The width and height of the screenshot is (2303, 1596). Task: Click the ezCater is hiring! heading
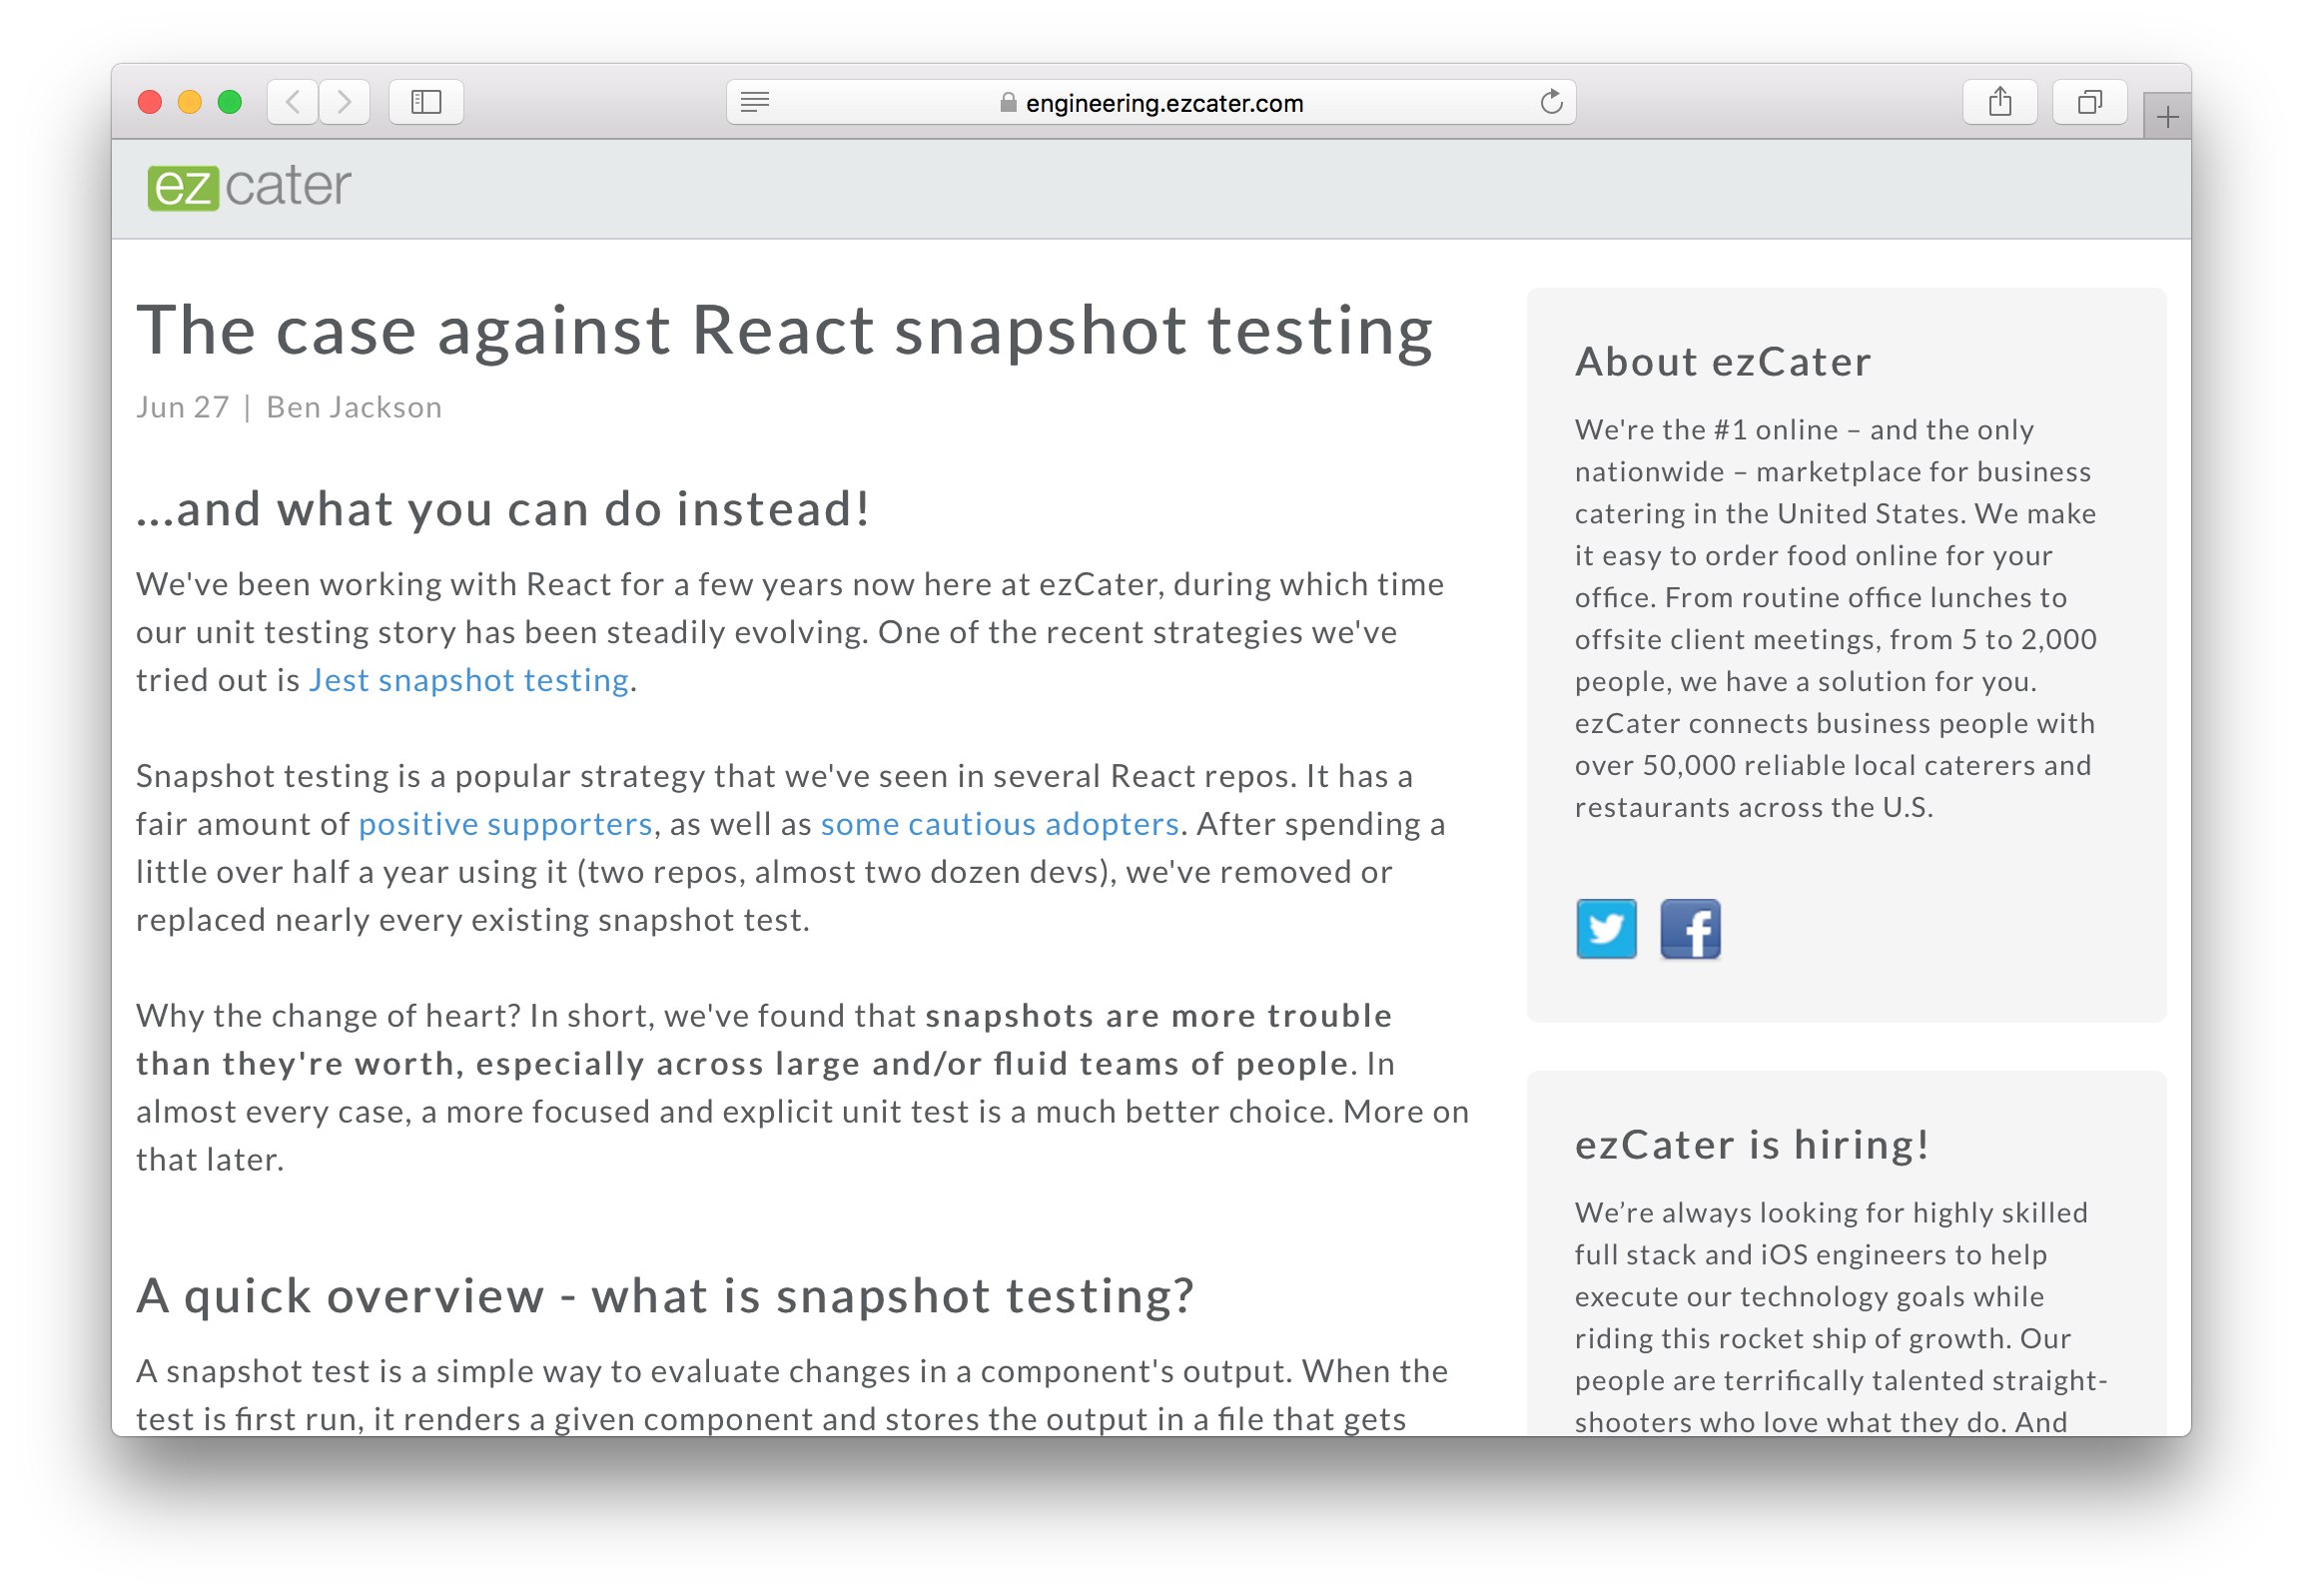point(1752,1145)
